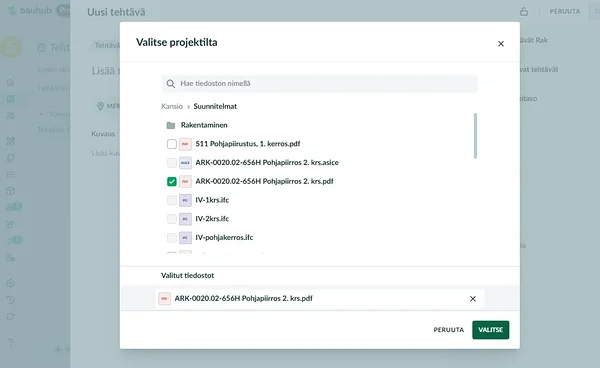Click the asice file type icon
Viewport: 600px width, 368px height.
coord(185,163)
